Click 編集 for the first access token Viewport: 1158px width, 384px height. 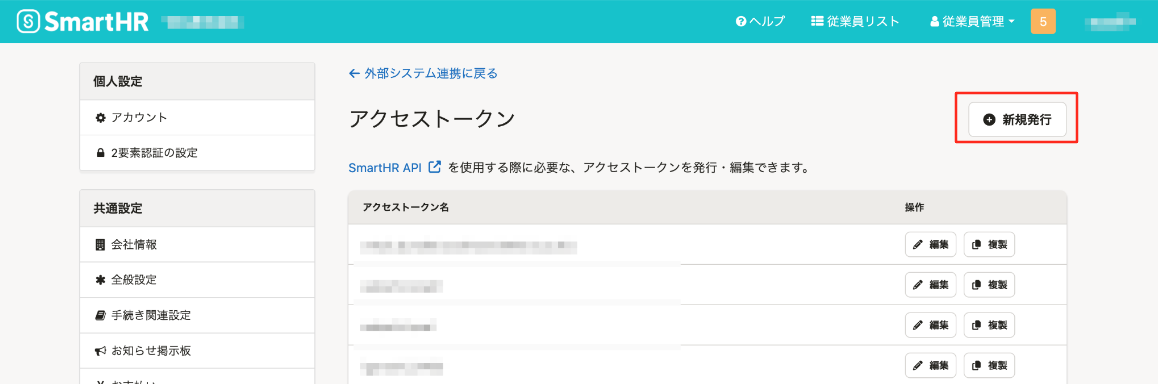931,244
